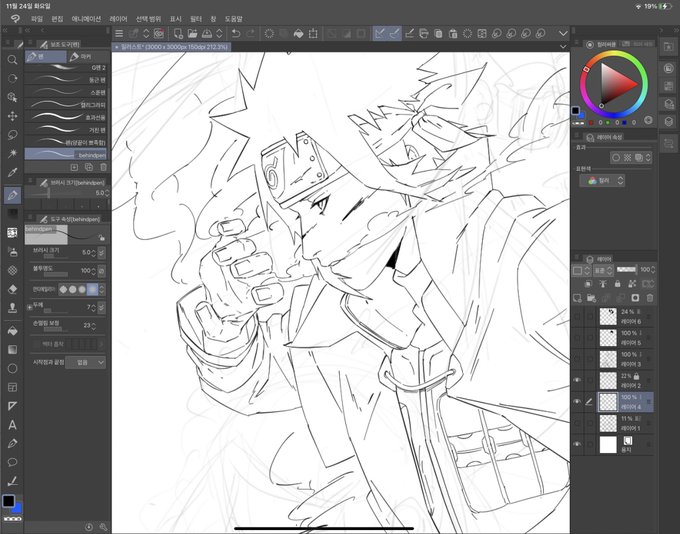
Task: Select the Figure ellipse tool
Action: click(x=12, y=368)
